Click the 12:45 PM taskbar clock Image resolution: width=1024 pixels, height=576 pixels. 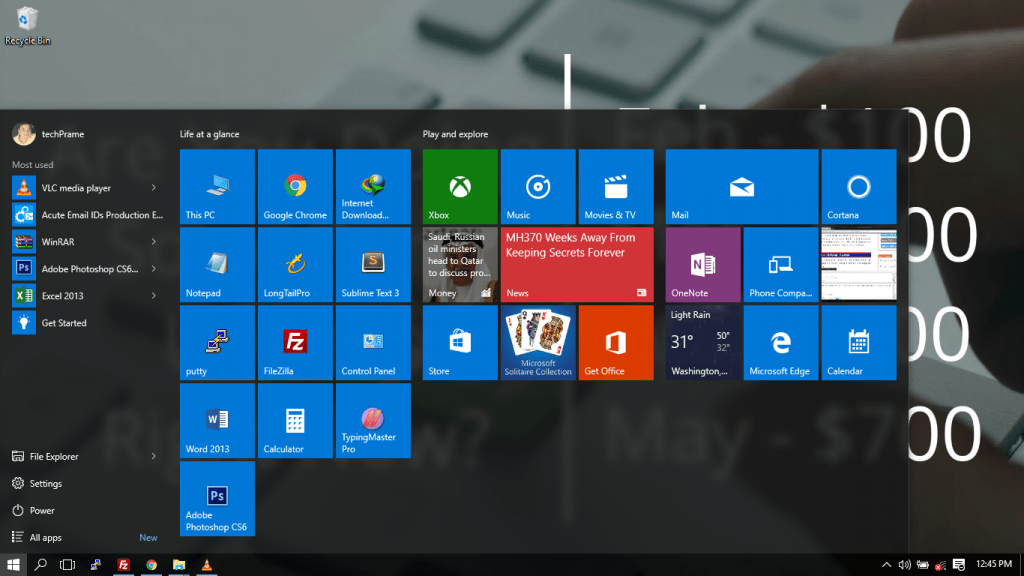pos(993,564)
